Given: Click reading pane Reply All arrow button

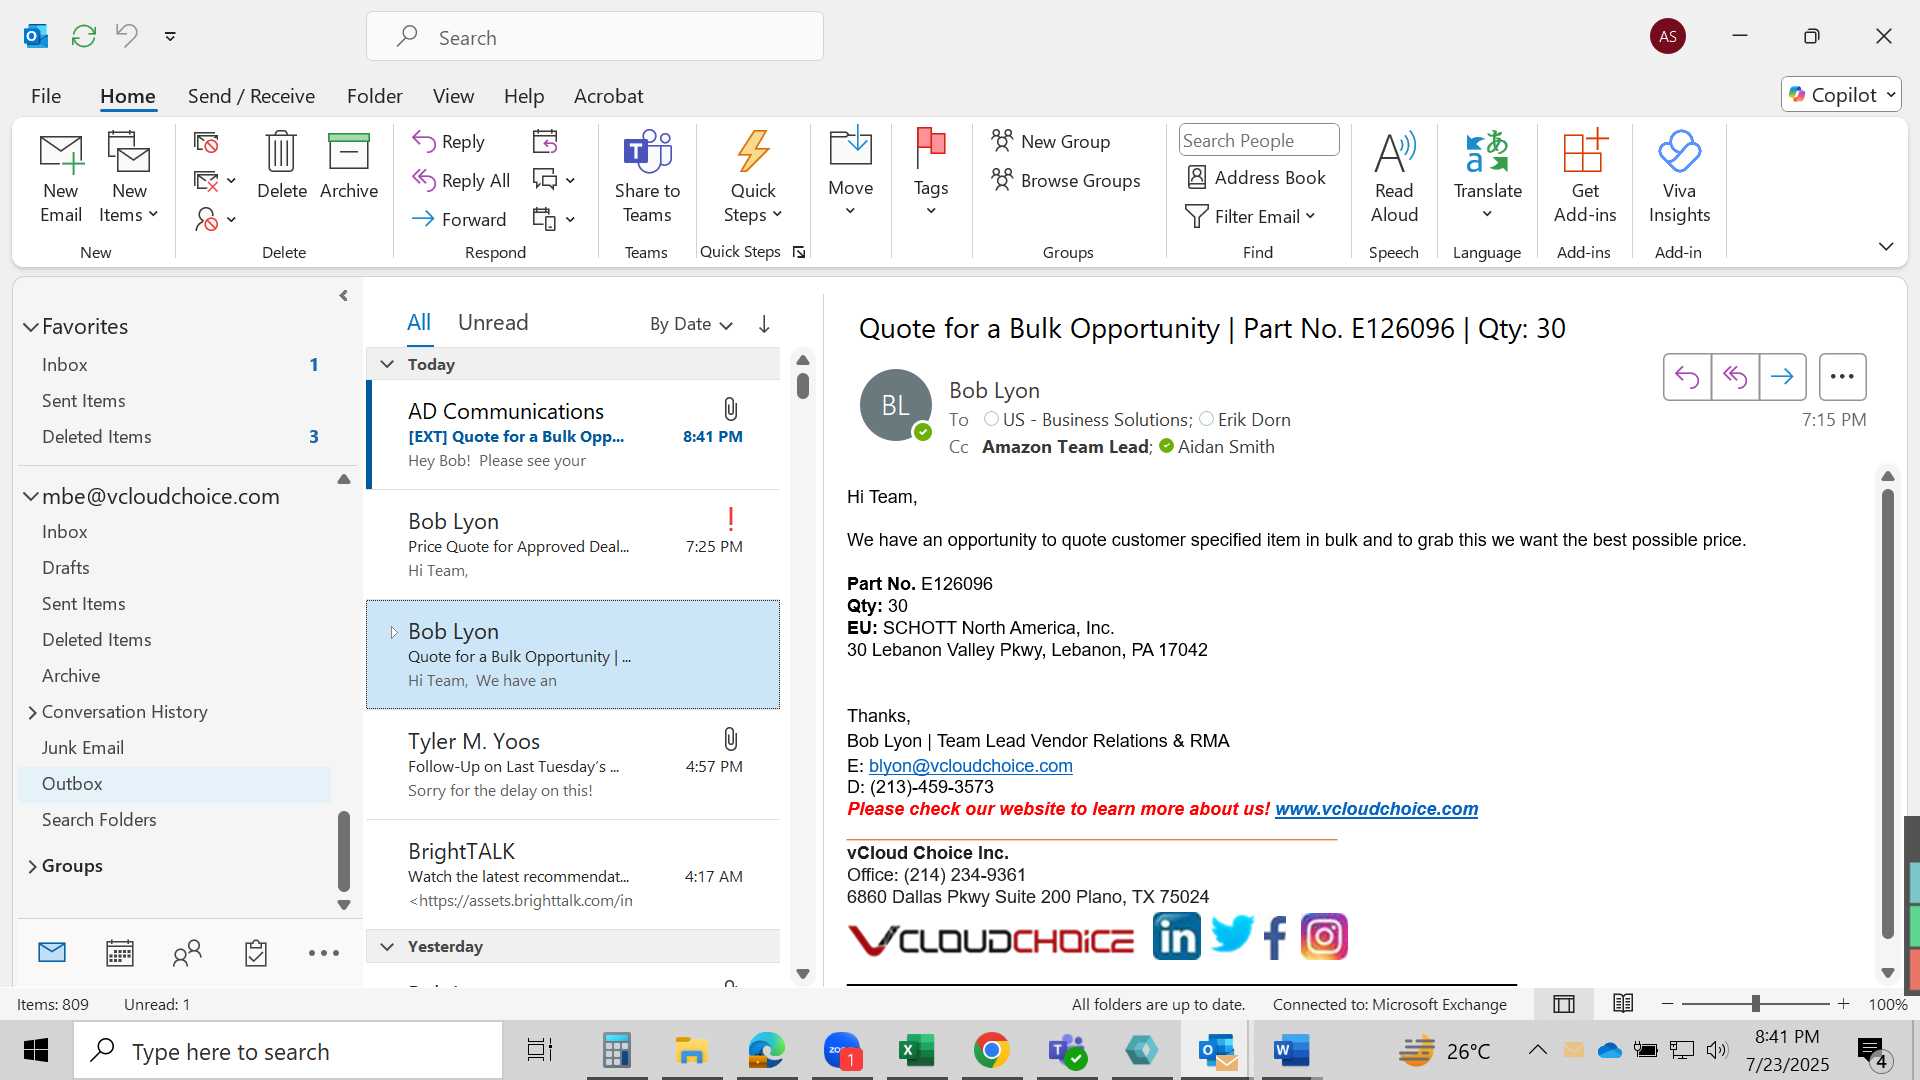Looking at the screenshot, I should coord(1735,377).
